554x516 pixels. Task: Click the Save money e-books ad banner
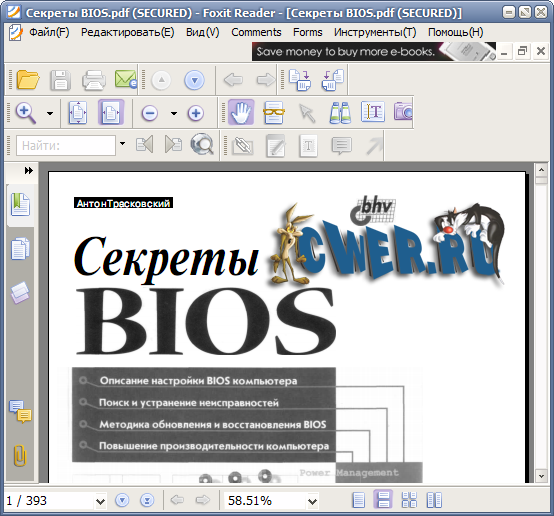pos(373,52)
